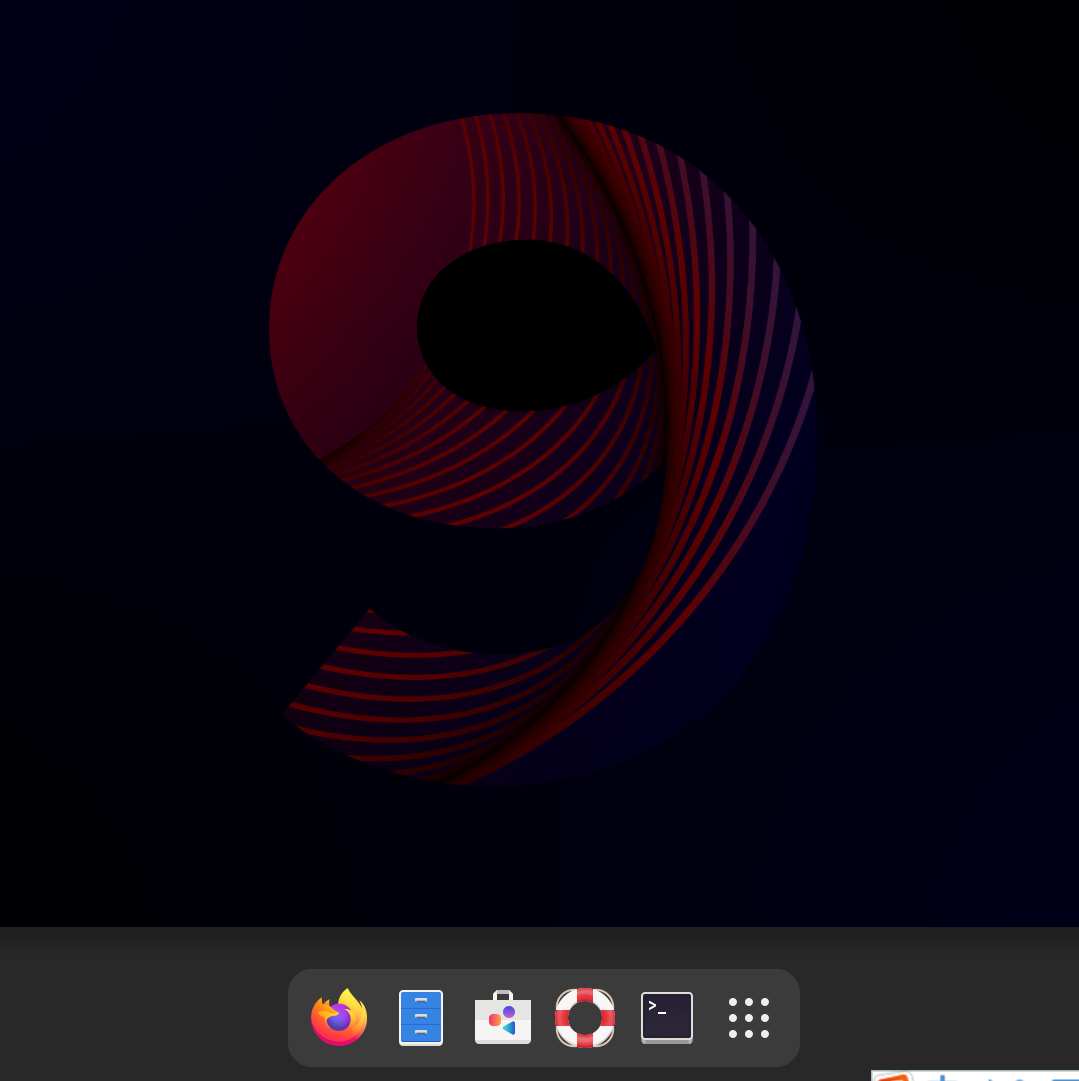
Task: Launch Firefox from the dock
Action: point(339,1018)
